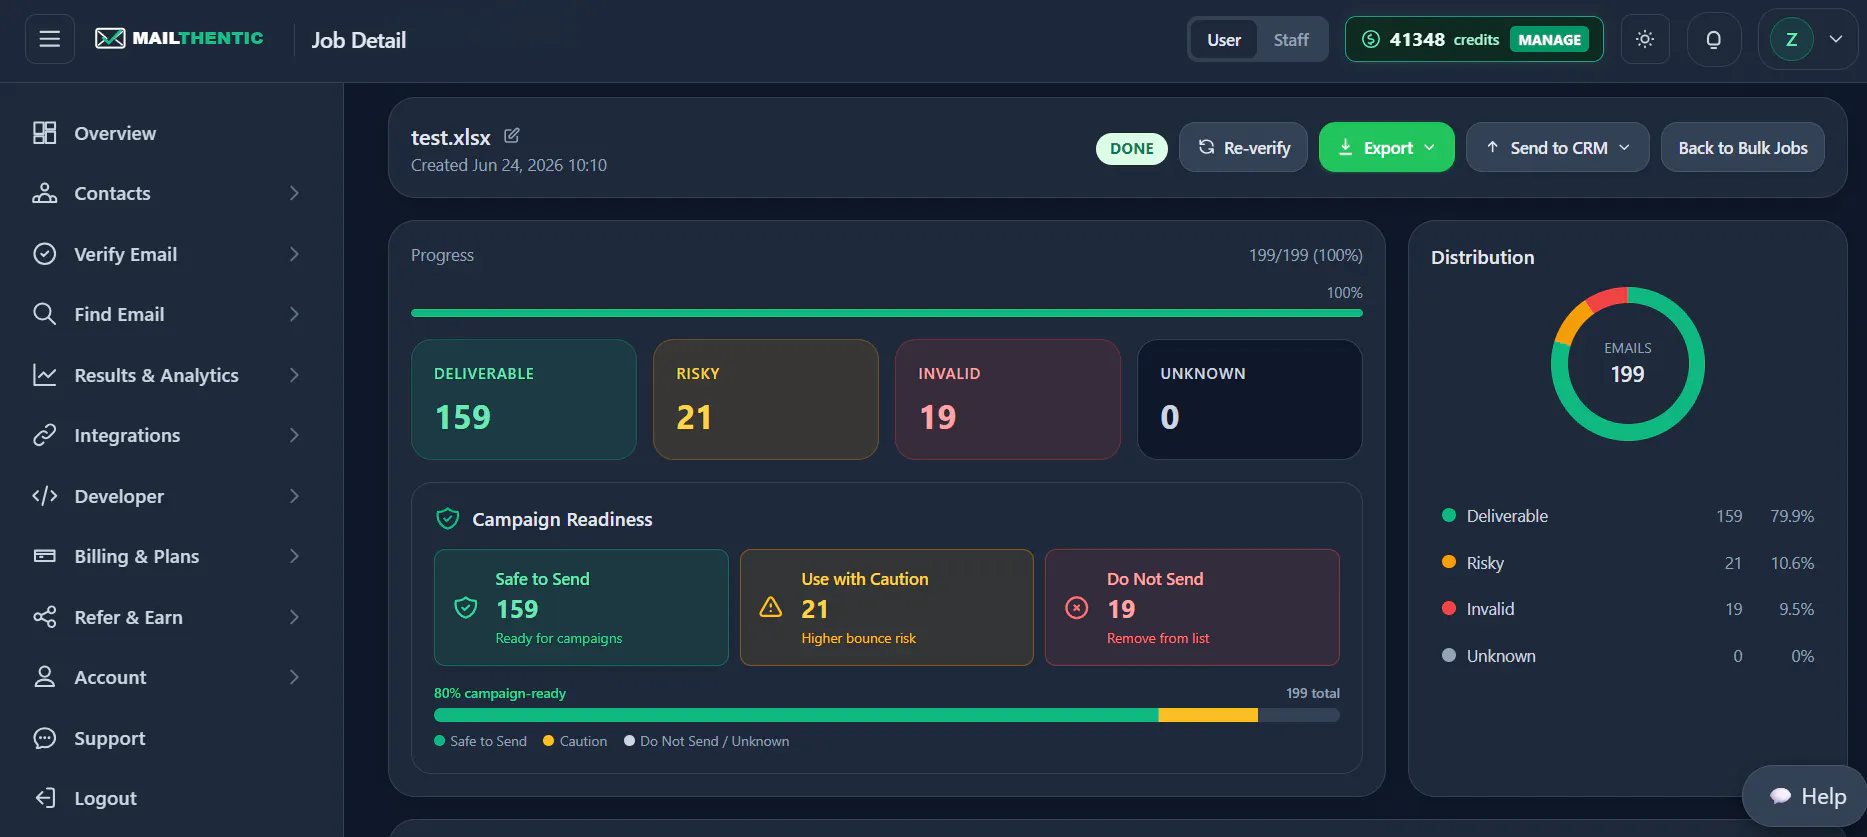Expand the Contacts submenu chevron
Viewport: 1867px width, 837px height.
coord(294,193)
